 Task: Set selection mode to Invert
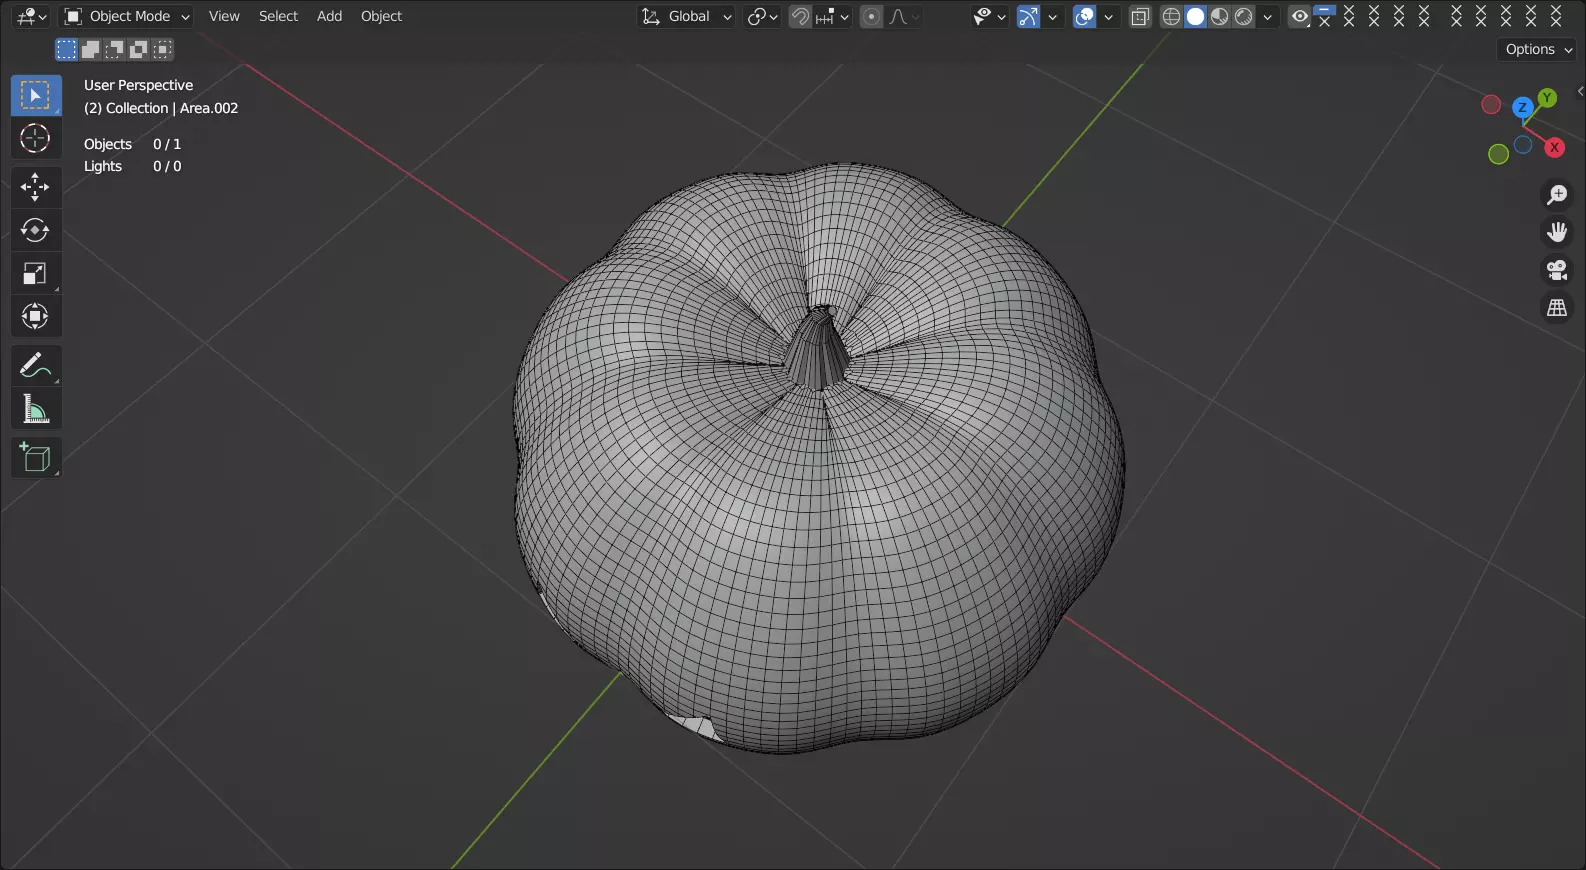click(x=139, y=49)
